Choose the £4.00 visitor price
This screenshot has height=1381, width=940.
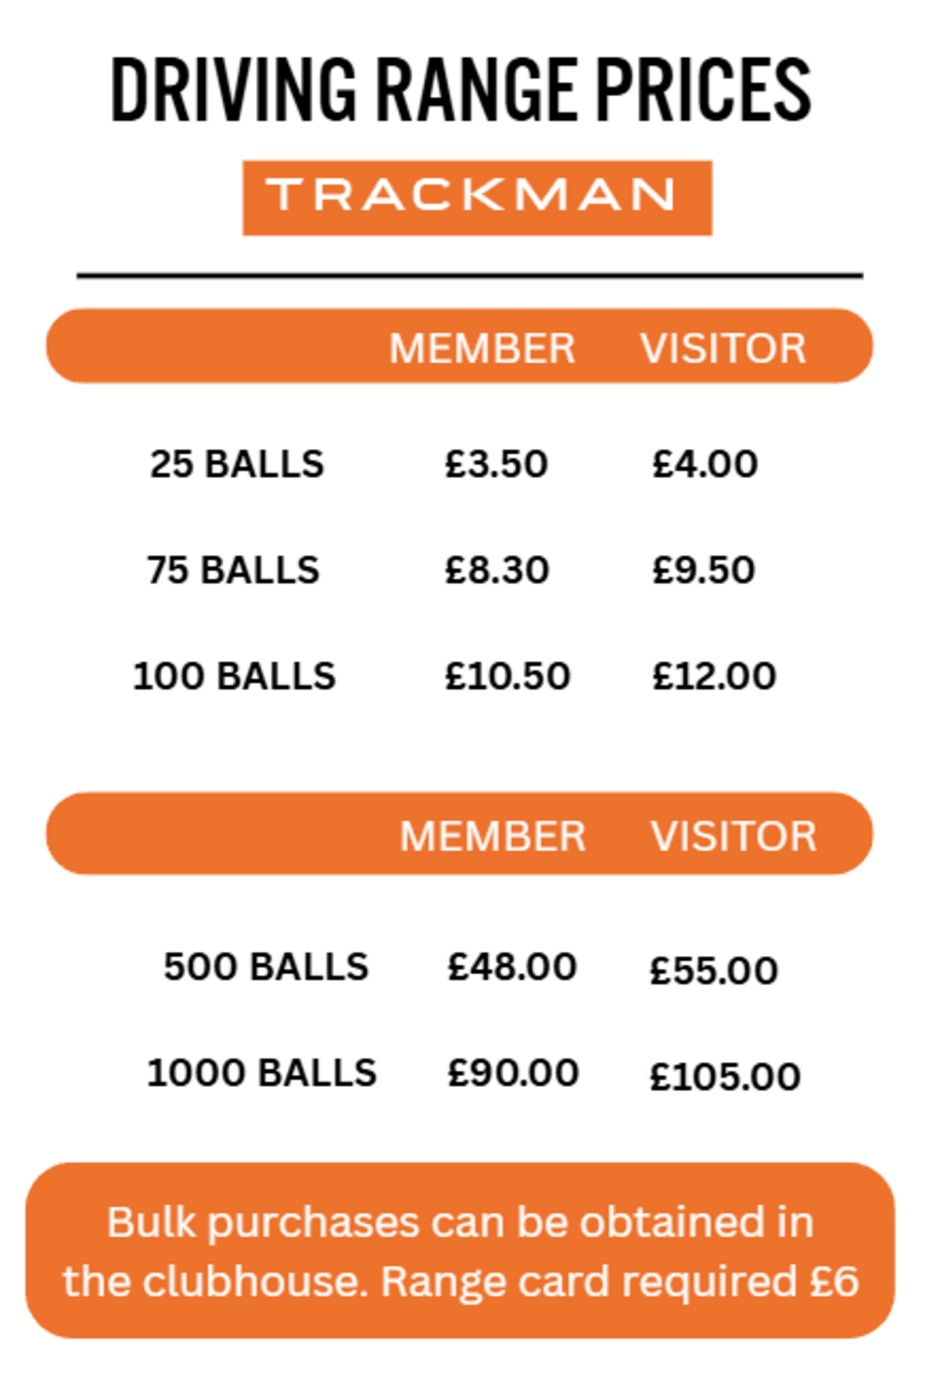point(705,464)
